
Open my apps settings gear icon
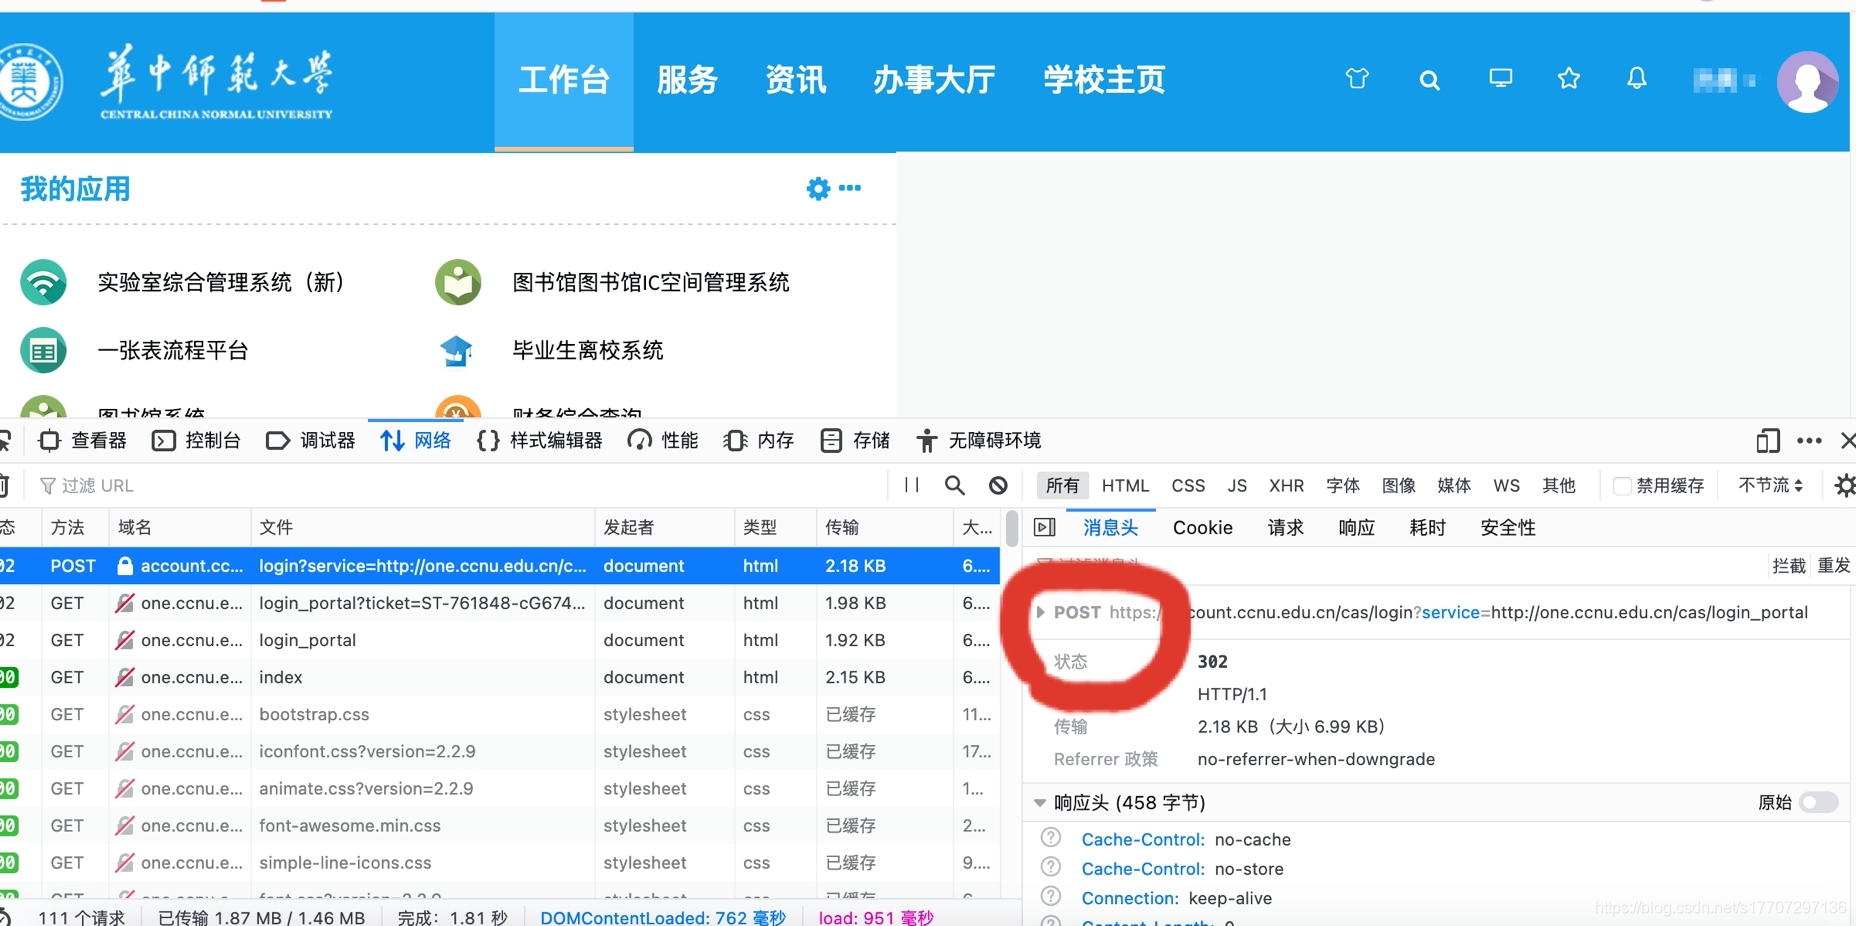coord(818,188)
